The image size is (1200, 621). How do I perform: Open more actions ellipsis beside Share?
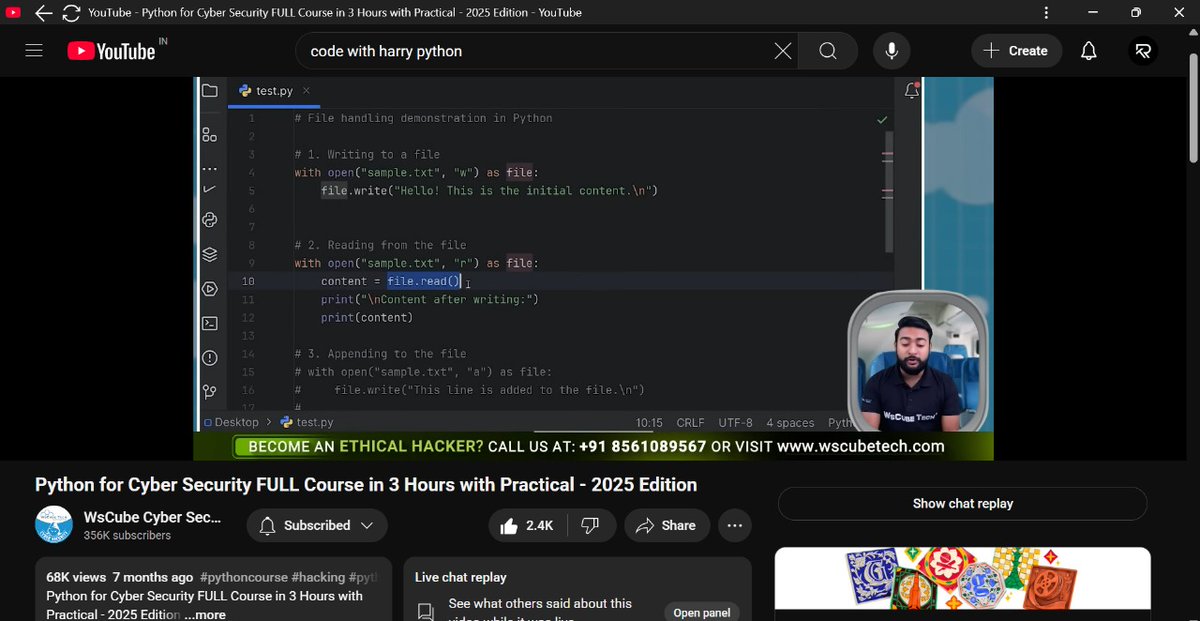(735, 525)
